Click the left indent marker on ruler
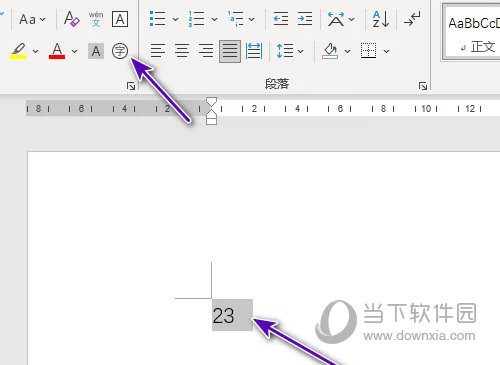The width and height of the screenshot is (500, 365). coord(212,121)
